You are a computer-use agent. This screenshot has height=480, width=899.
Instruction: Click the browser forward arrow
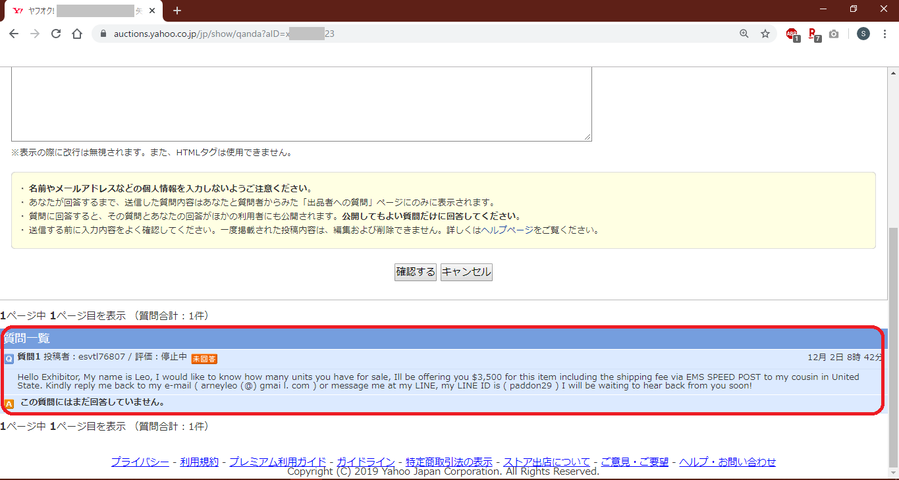[35, 34]
